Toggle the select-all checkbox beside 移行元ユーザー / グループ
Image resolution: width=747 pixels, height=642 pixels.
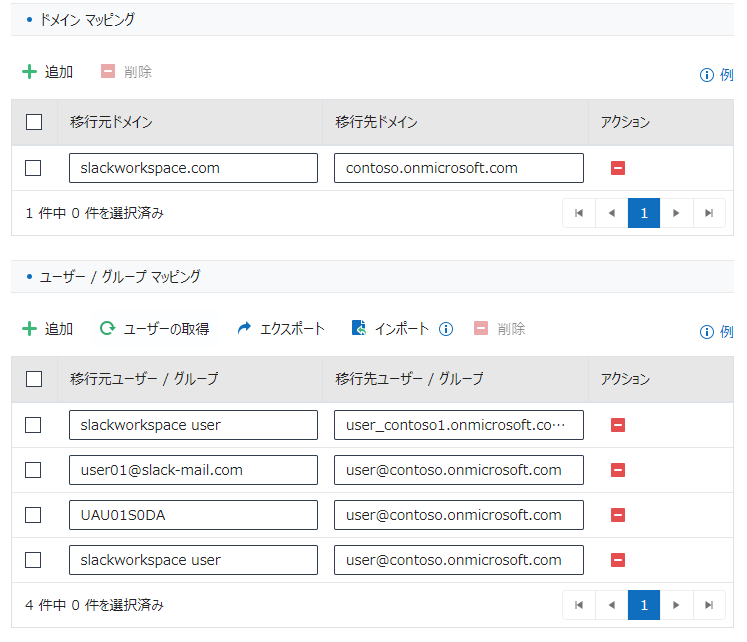coord(34,379)
